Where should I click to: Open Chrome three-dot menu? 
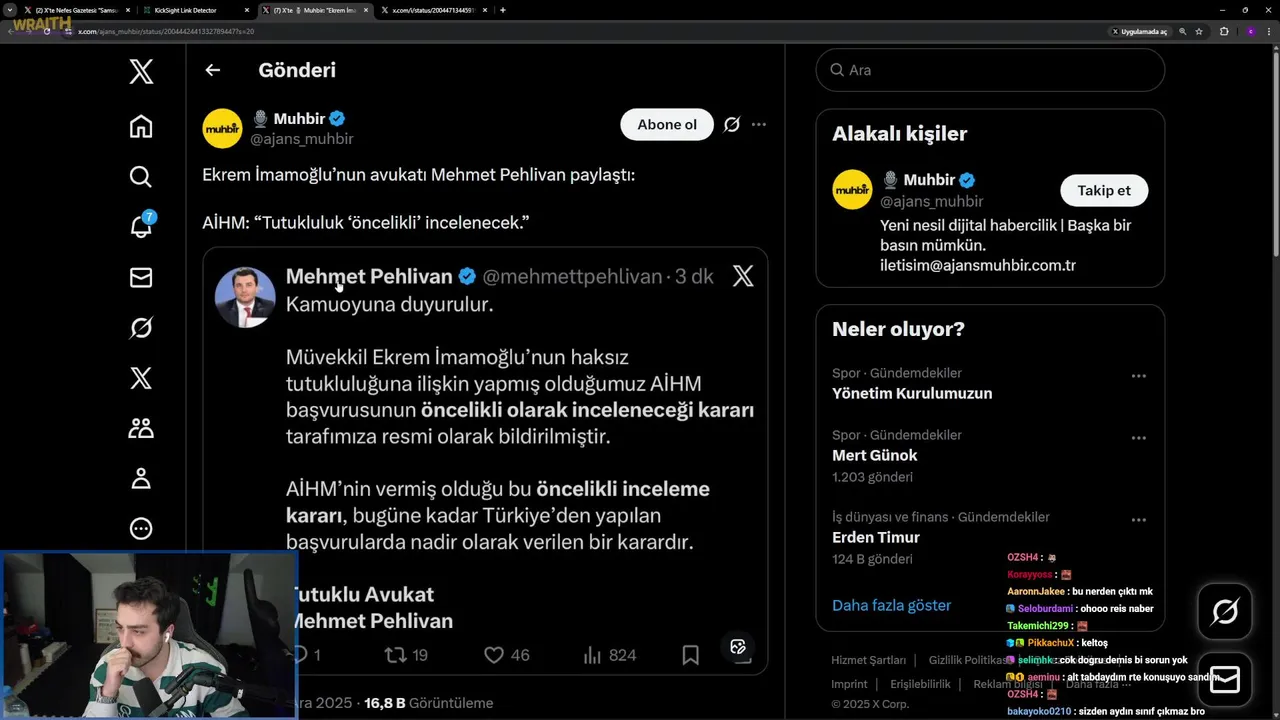point(1270,31)
